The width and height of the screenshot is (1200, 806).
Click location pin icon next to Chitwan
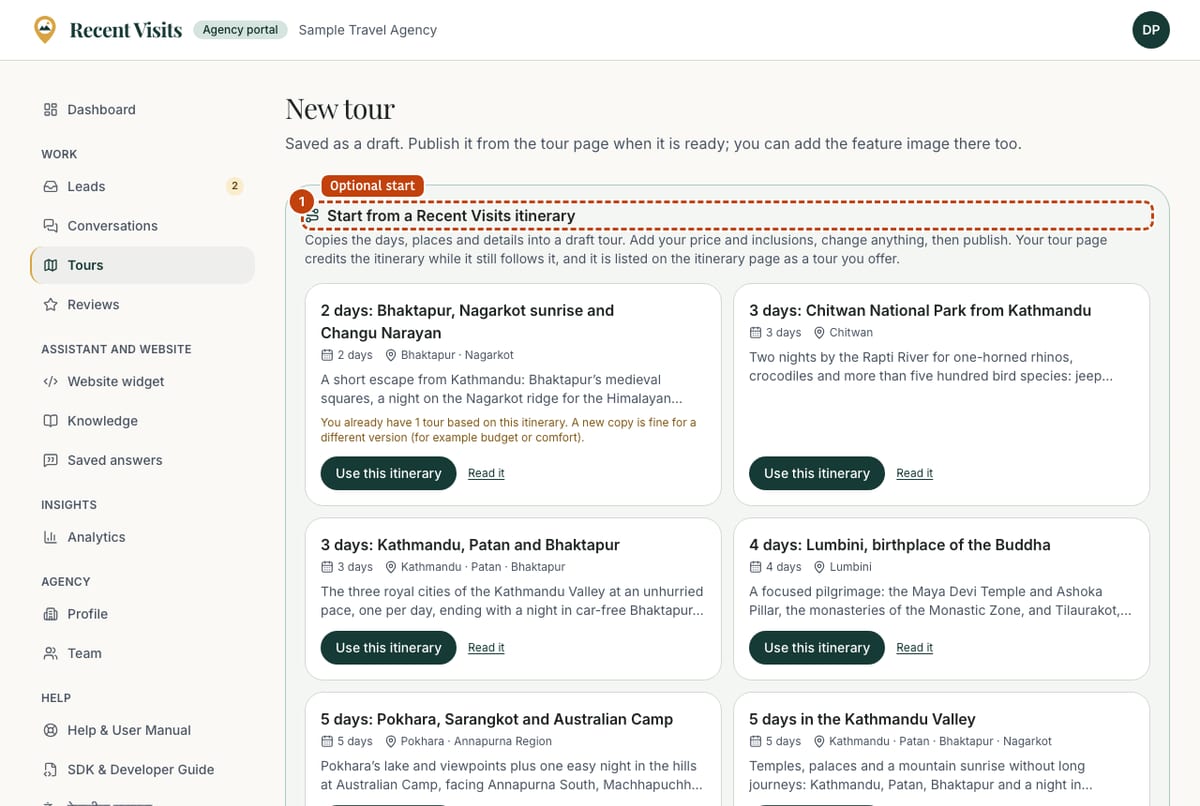coord(819,332)
